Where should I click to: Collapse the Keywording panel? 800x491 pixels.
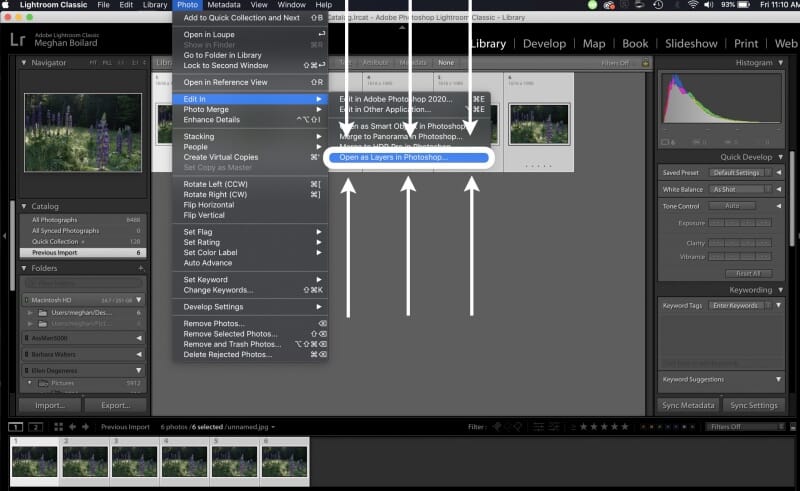(x=780, y=290)
